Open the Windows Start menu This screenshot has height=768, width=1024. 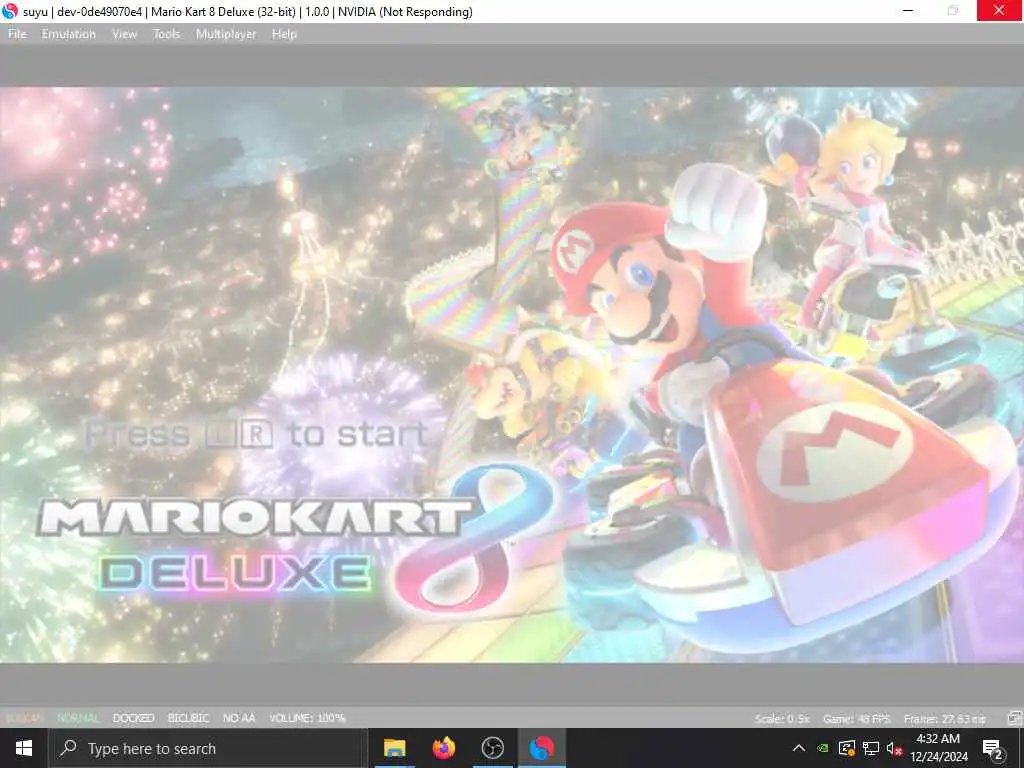coord(24,748)
